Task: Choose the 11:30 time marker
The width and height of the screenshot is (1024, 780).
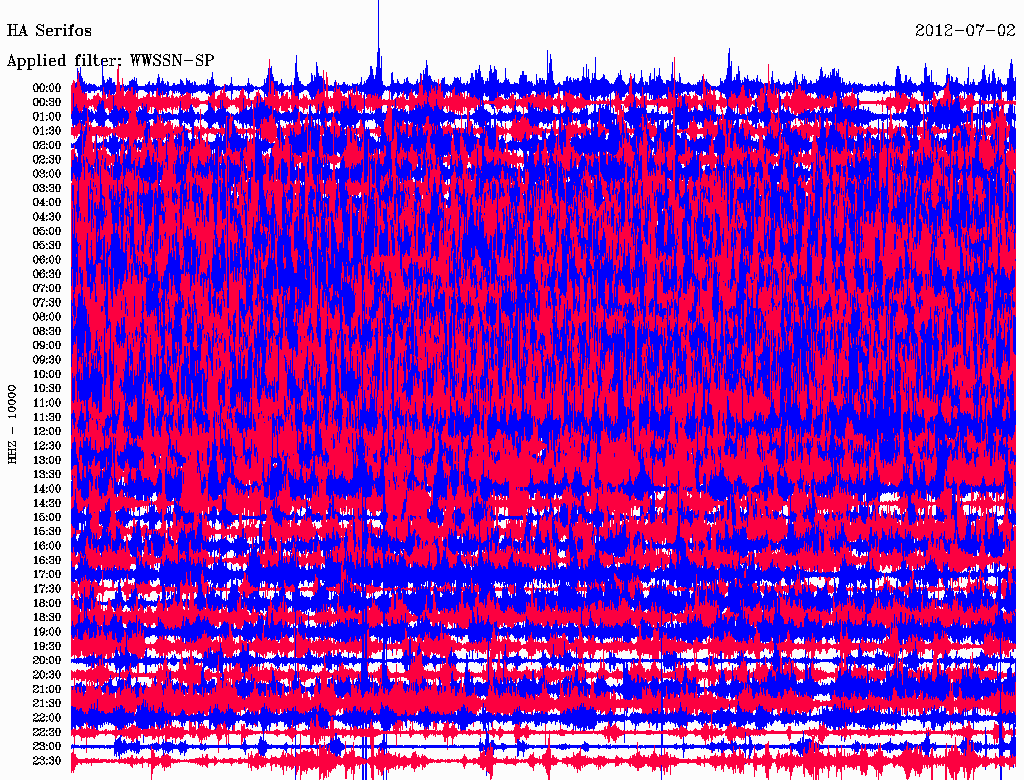Action: click(x=47, y=417)
